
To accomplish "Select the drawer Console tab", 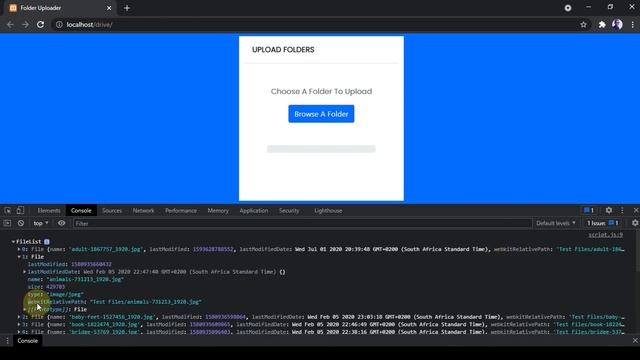I will 27,340.
